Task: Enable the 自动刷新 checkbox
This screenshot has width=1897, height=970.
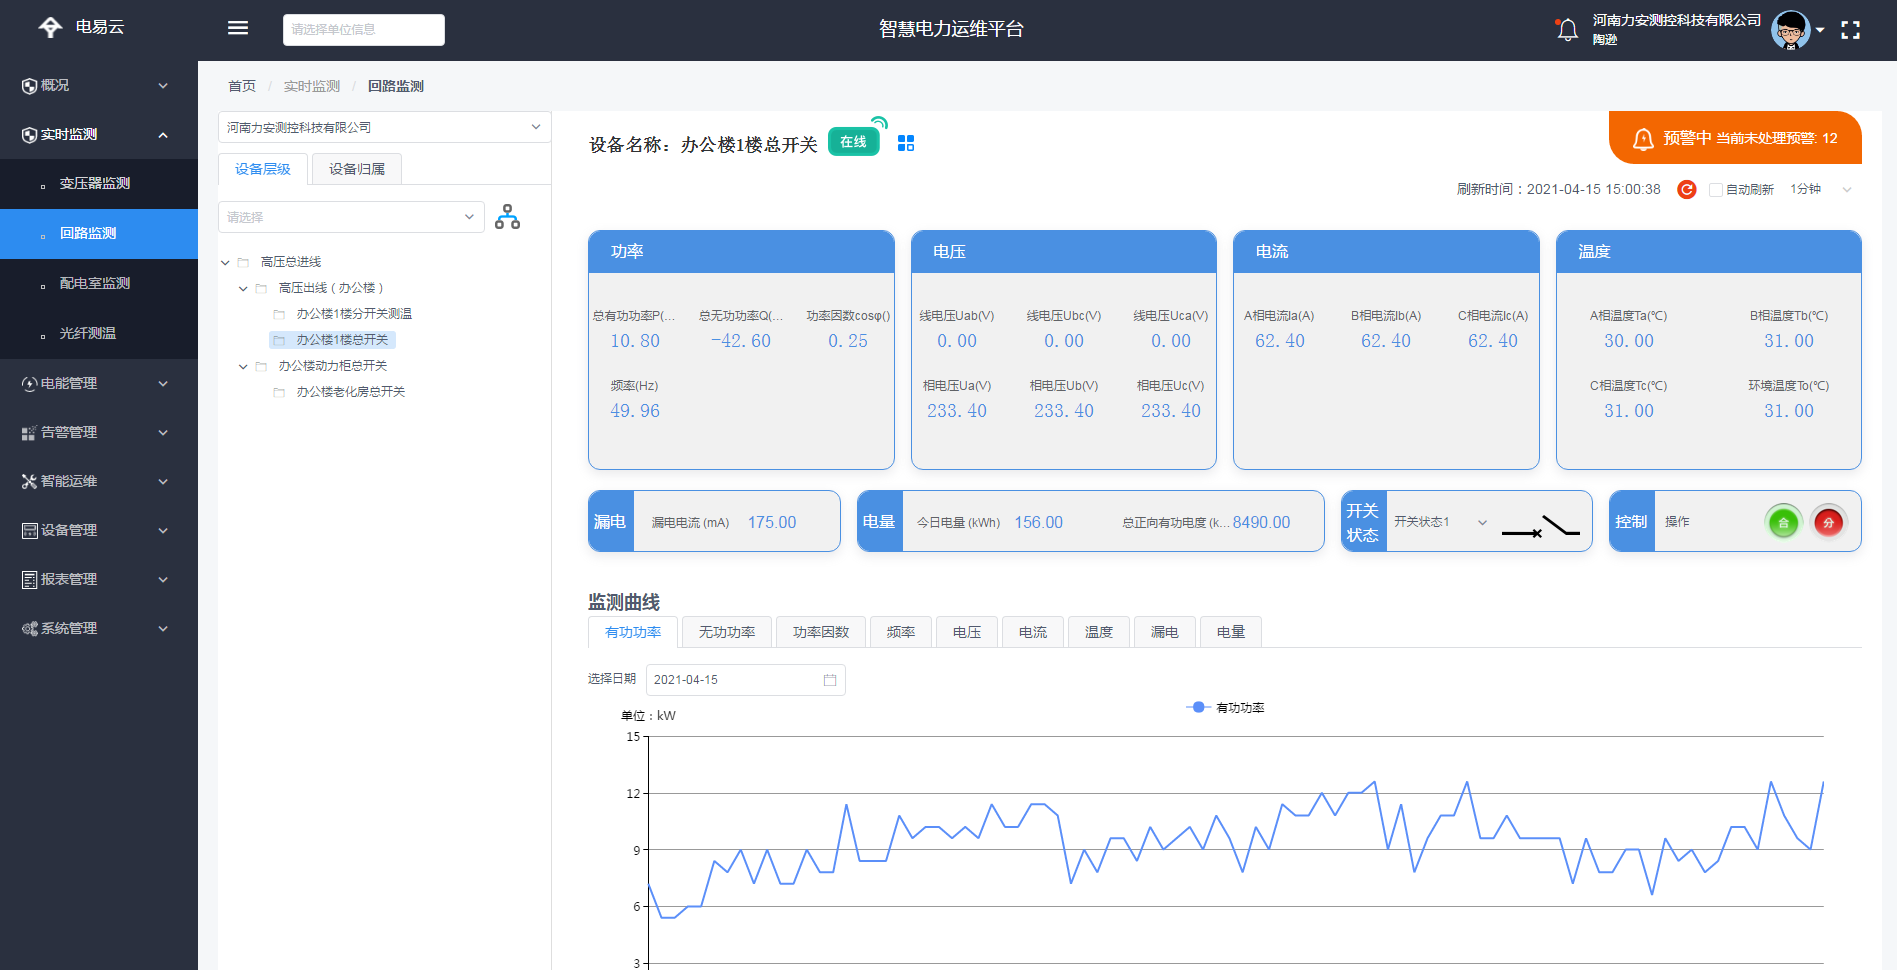Action: 1716,190
